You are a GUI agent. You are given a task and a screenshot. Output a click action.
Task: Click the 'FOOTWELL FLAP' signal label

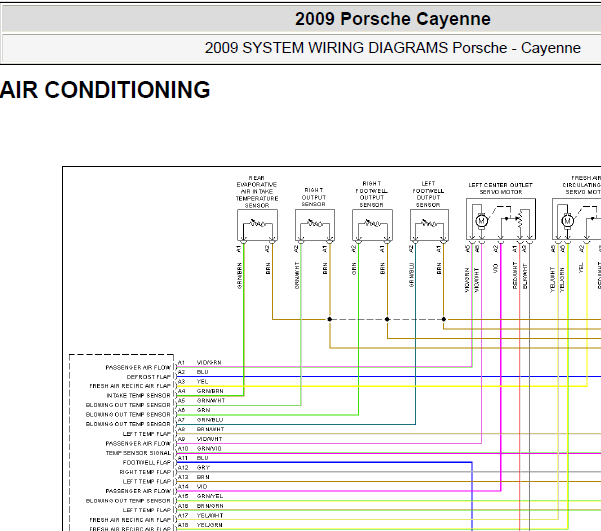[x=147, y=462]
